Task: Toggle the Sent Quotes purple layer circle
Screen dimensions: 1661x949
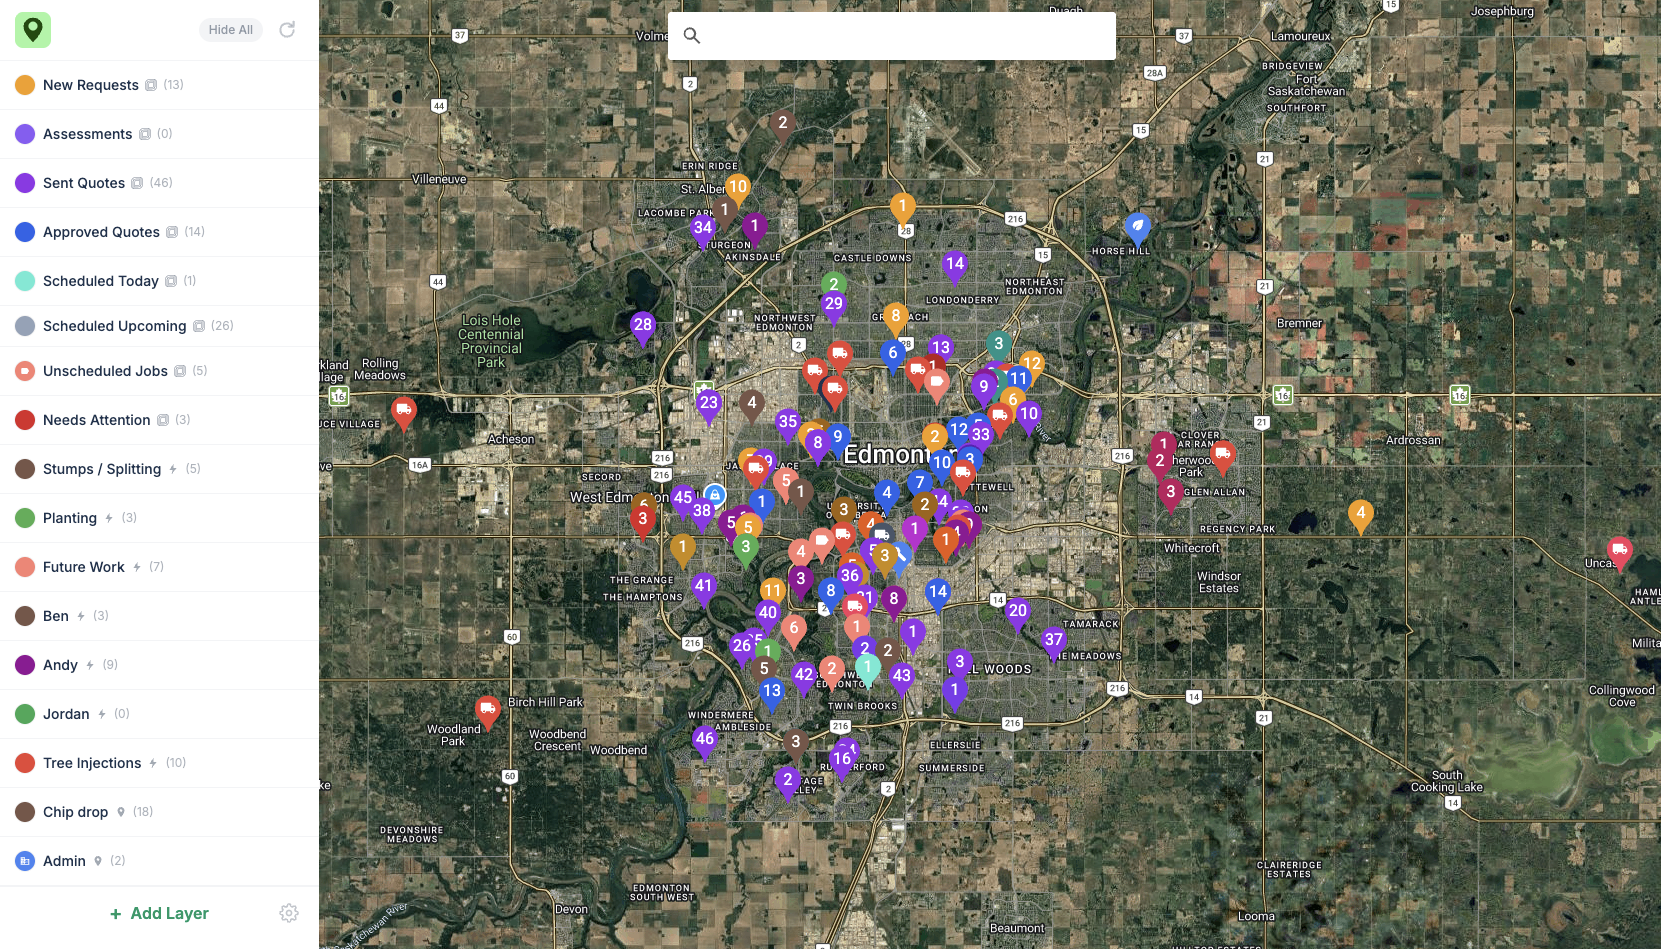Action: [x=25, y=183]
